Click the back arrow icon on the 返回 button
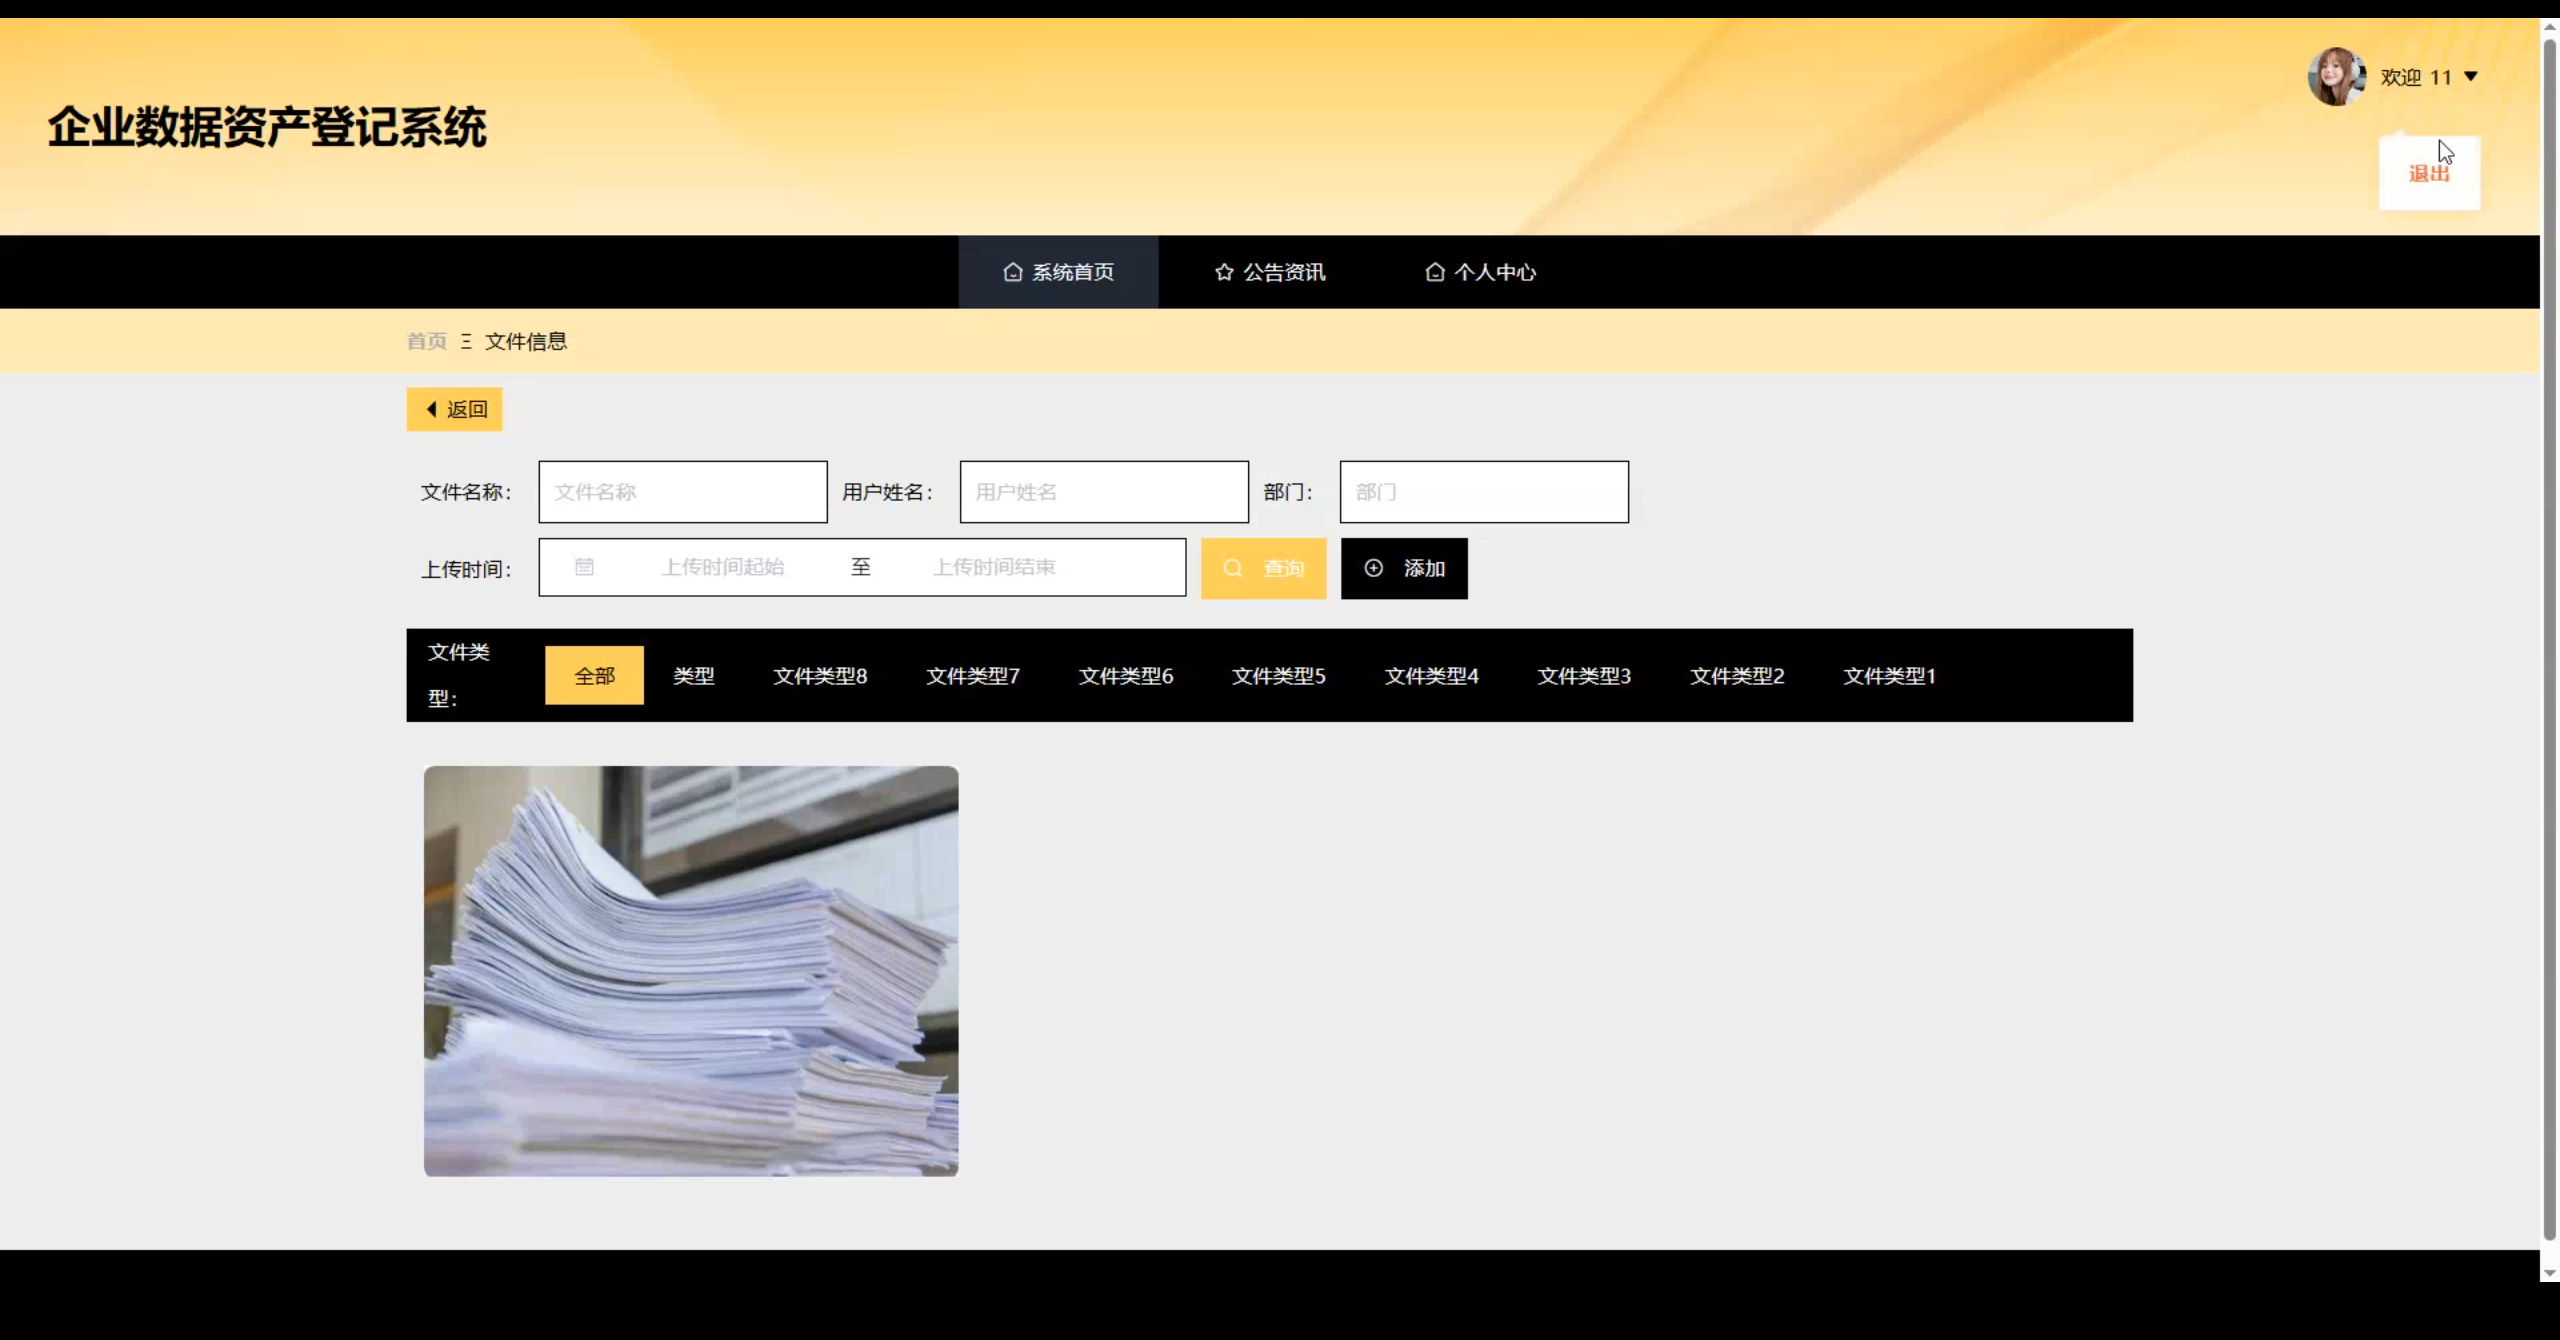Image resolution: width=2560 pixels, height=1340 pixels. pyautogui.click(x=430, y=409)
